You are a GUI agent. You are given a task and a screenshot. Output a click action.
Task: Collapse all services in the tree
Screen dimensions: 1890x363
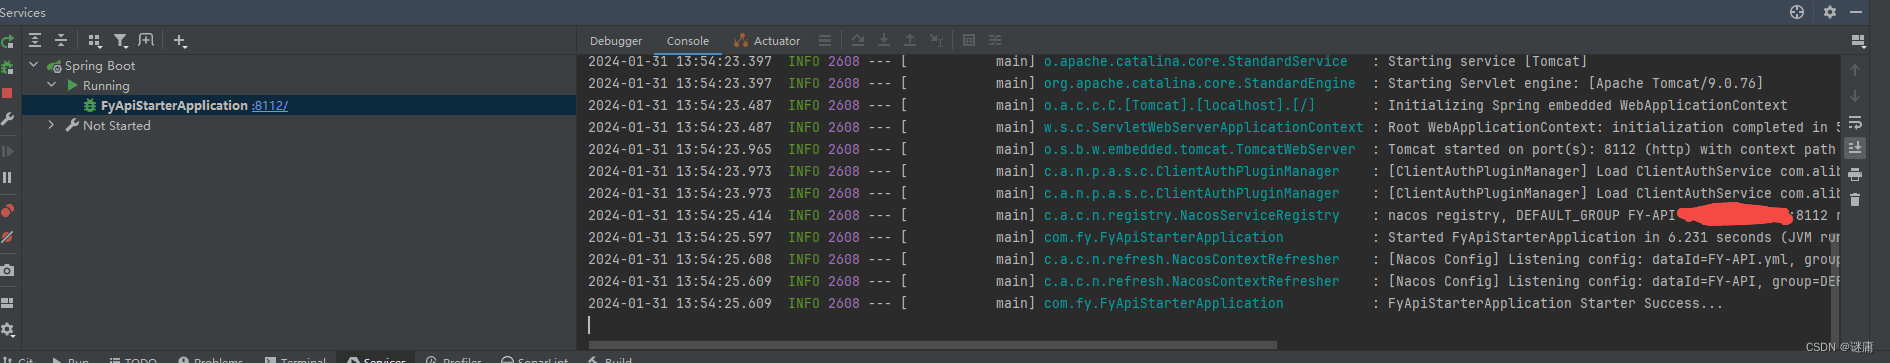point(61,40)
